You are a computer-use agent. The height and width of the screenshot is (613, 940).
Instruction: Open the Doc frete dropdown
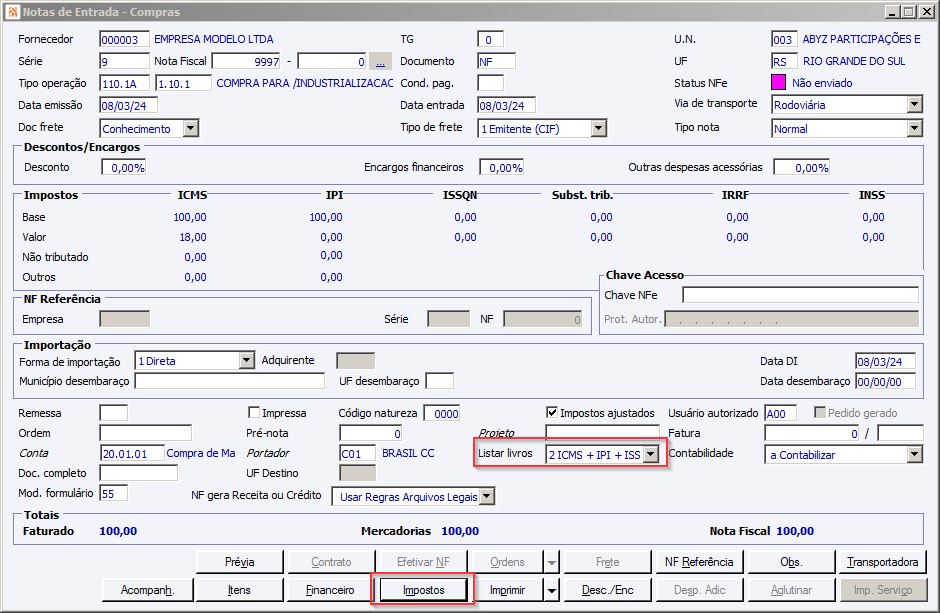(191, 128)
